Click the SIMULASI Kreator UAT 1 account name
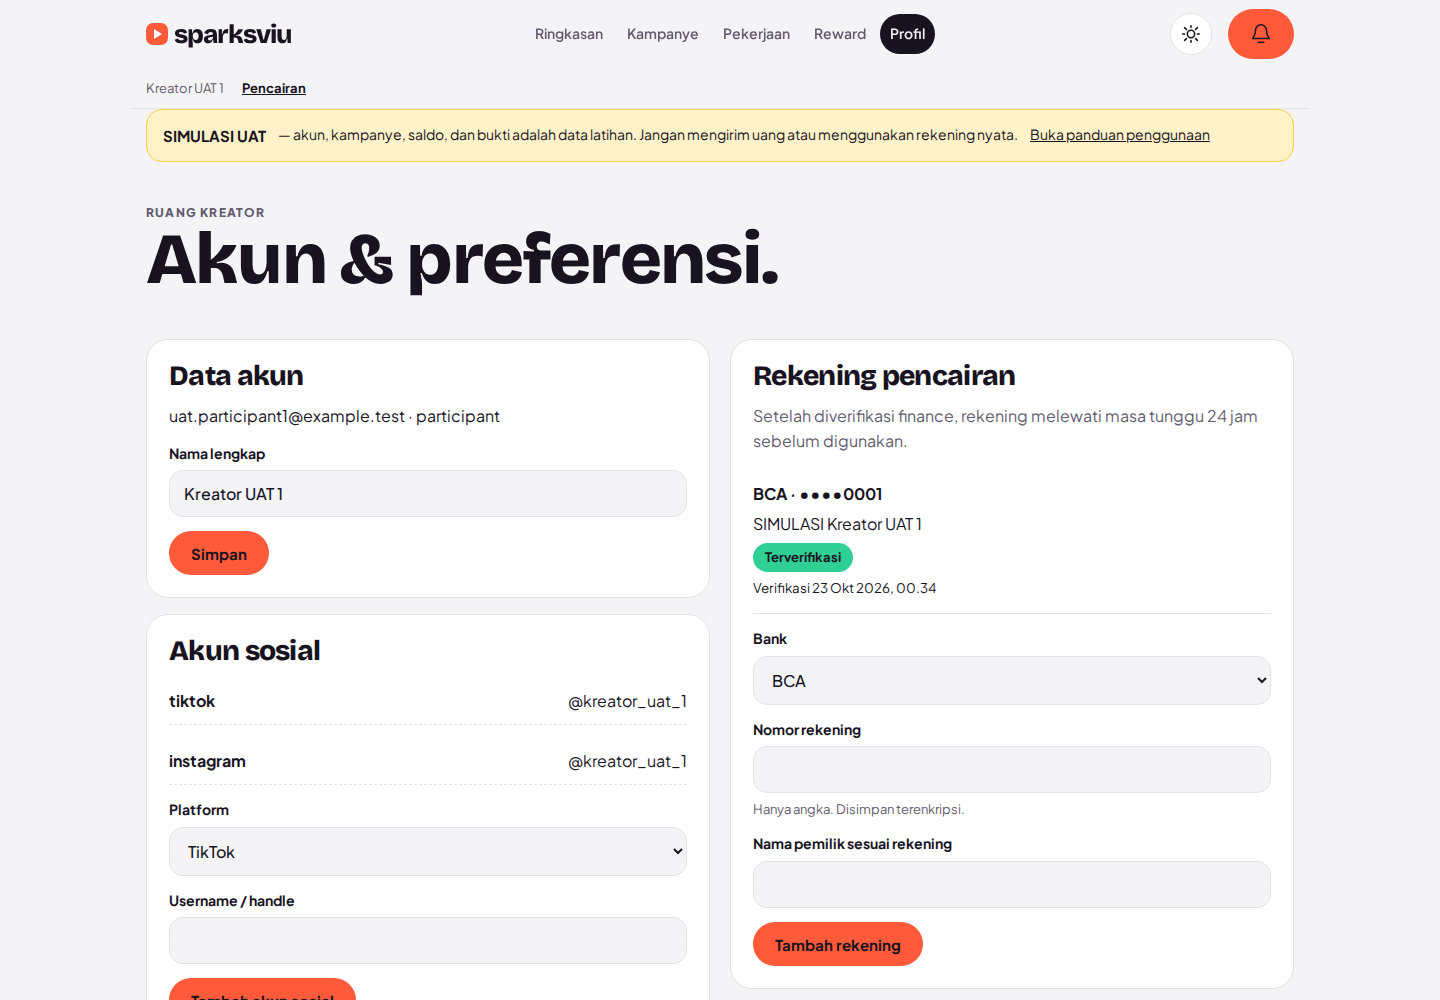Screen dimensions: 1440x1000 coord(837,524)
